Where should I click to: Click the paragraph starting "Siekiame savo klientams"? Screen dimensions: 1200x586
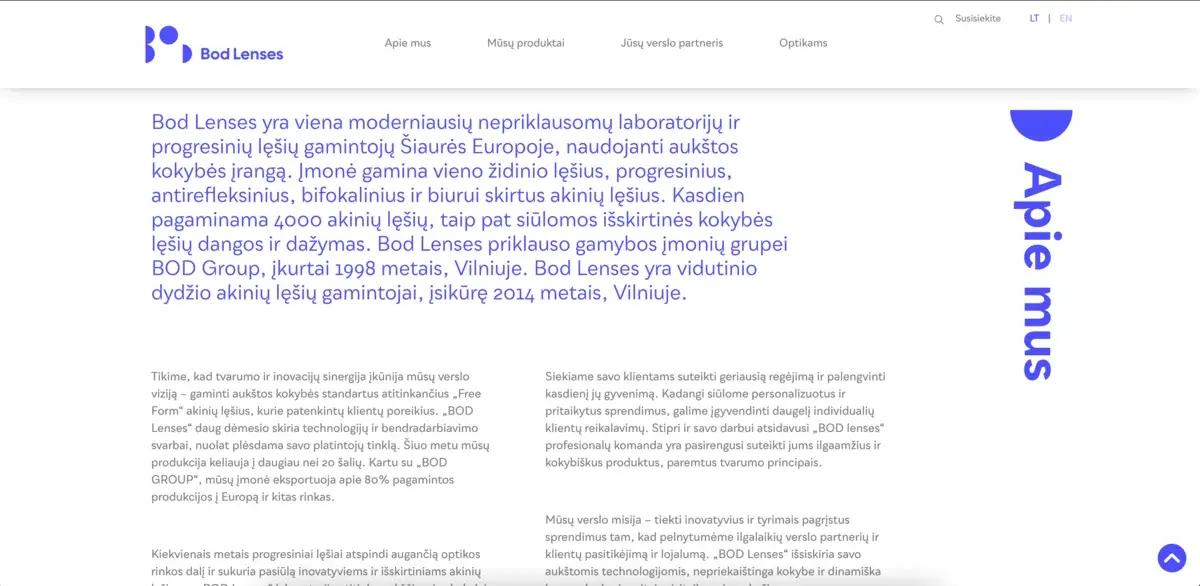[716, 419]
